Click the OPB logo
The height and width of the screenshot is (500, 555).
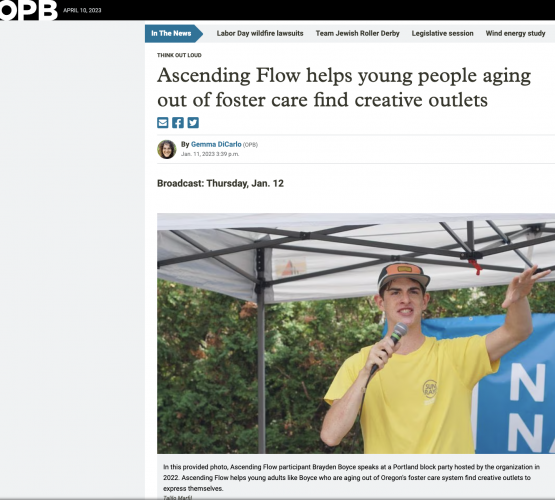(x=28, y=10)
